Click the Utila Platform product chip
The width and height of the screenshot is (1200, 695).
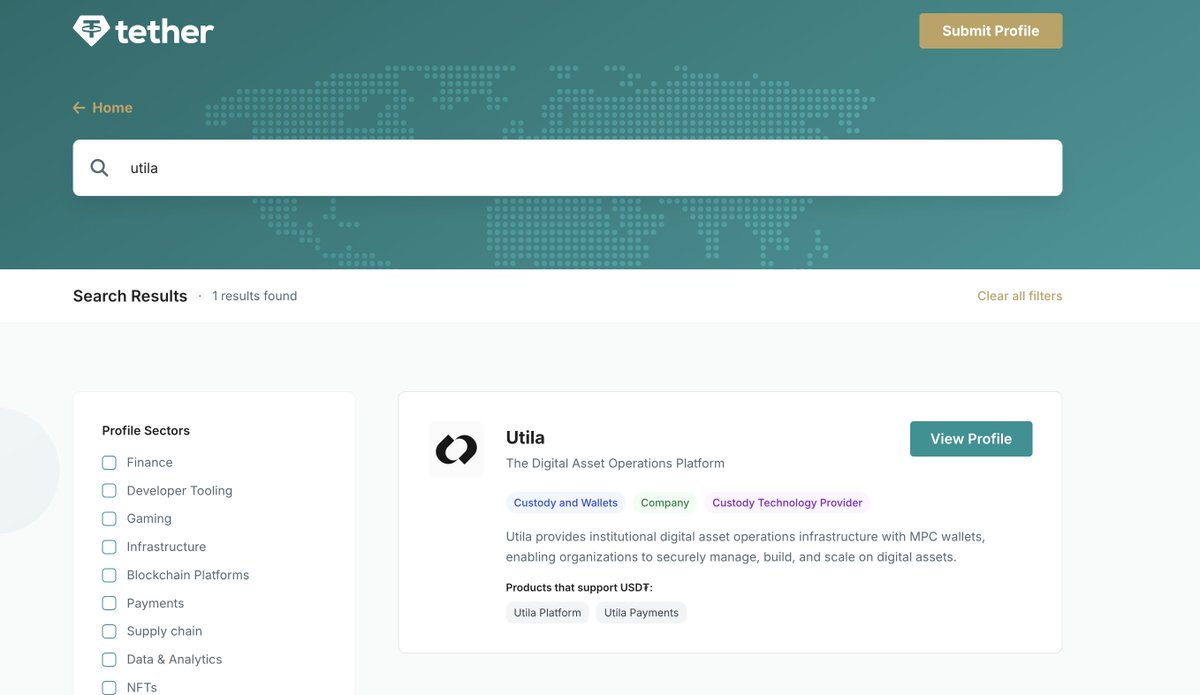pos(547,613)
